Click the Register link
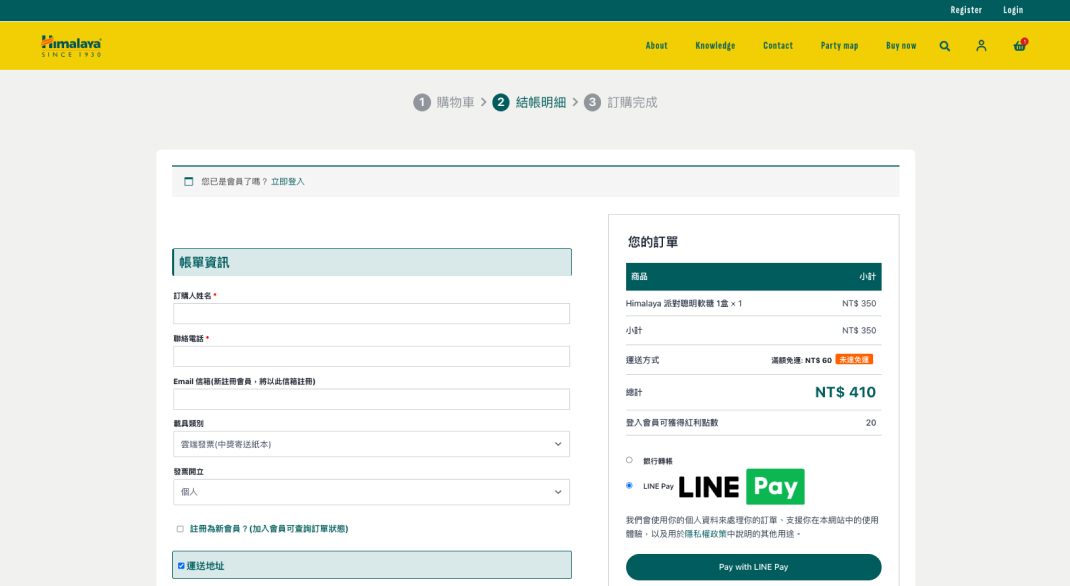 click(x=966, y=10)
